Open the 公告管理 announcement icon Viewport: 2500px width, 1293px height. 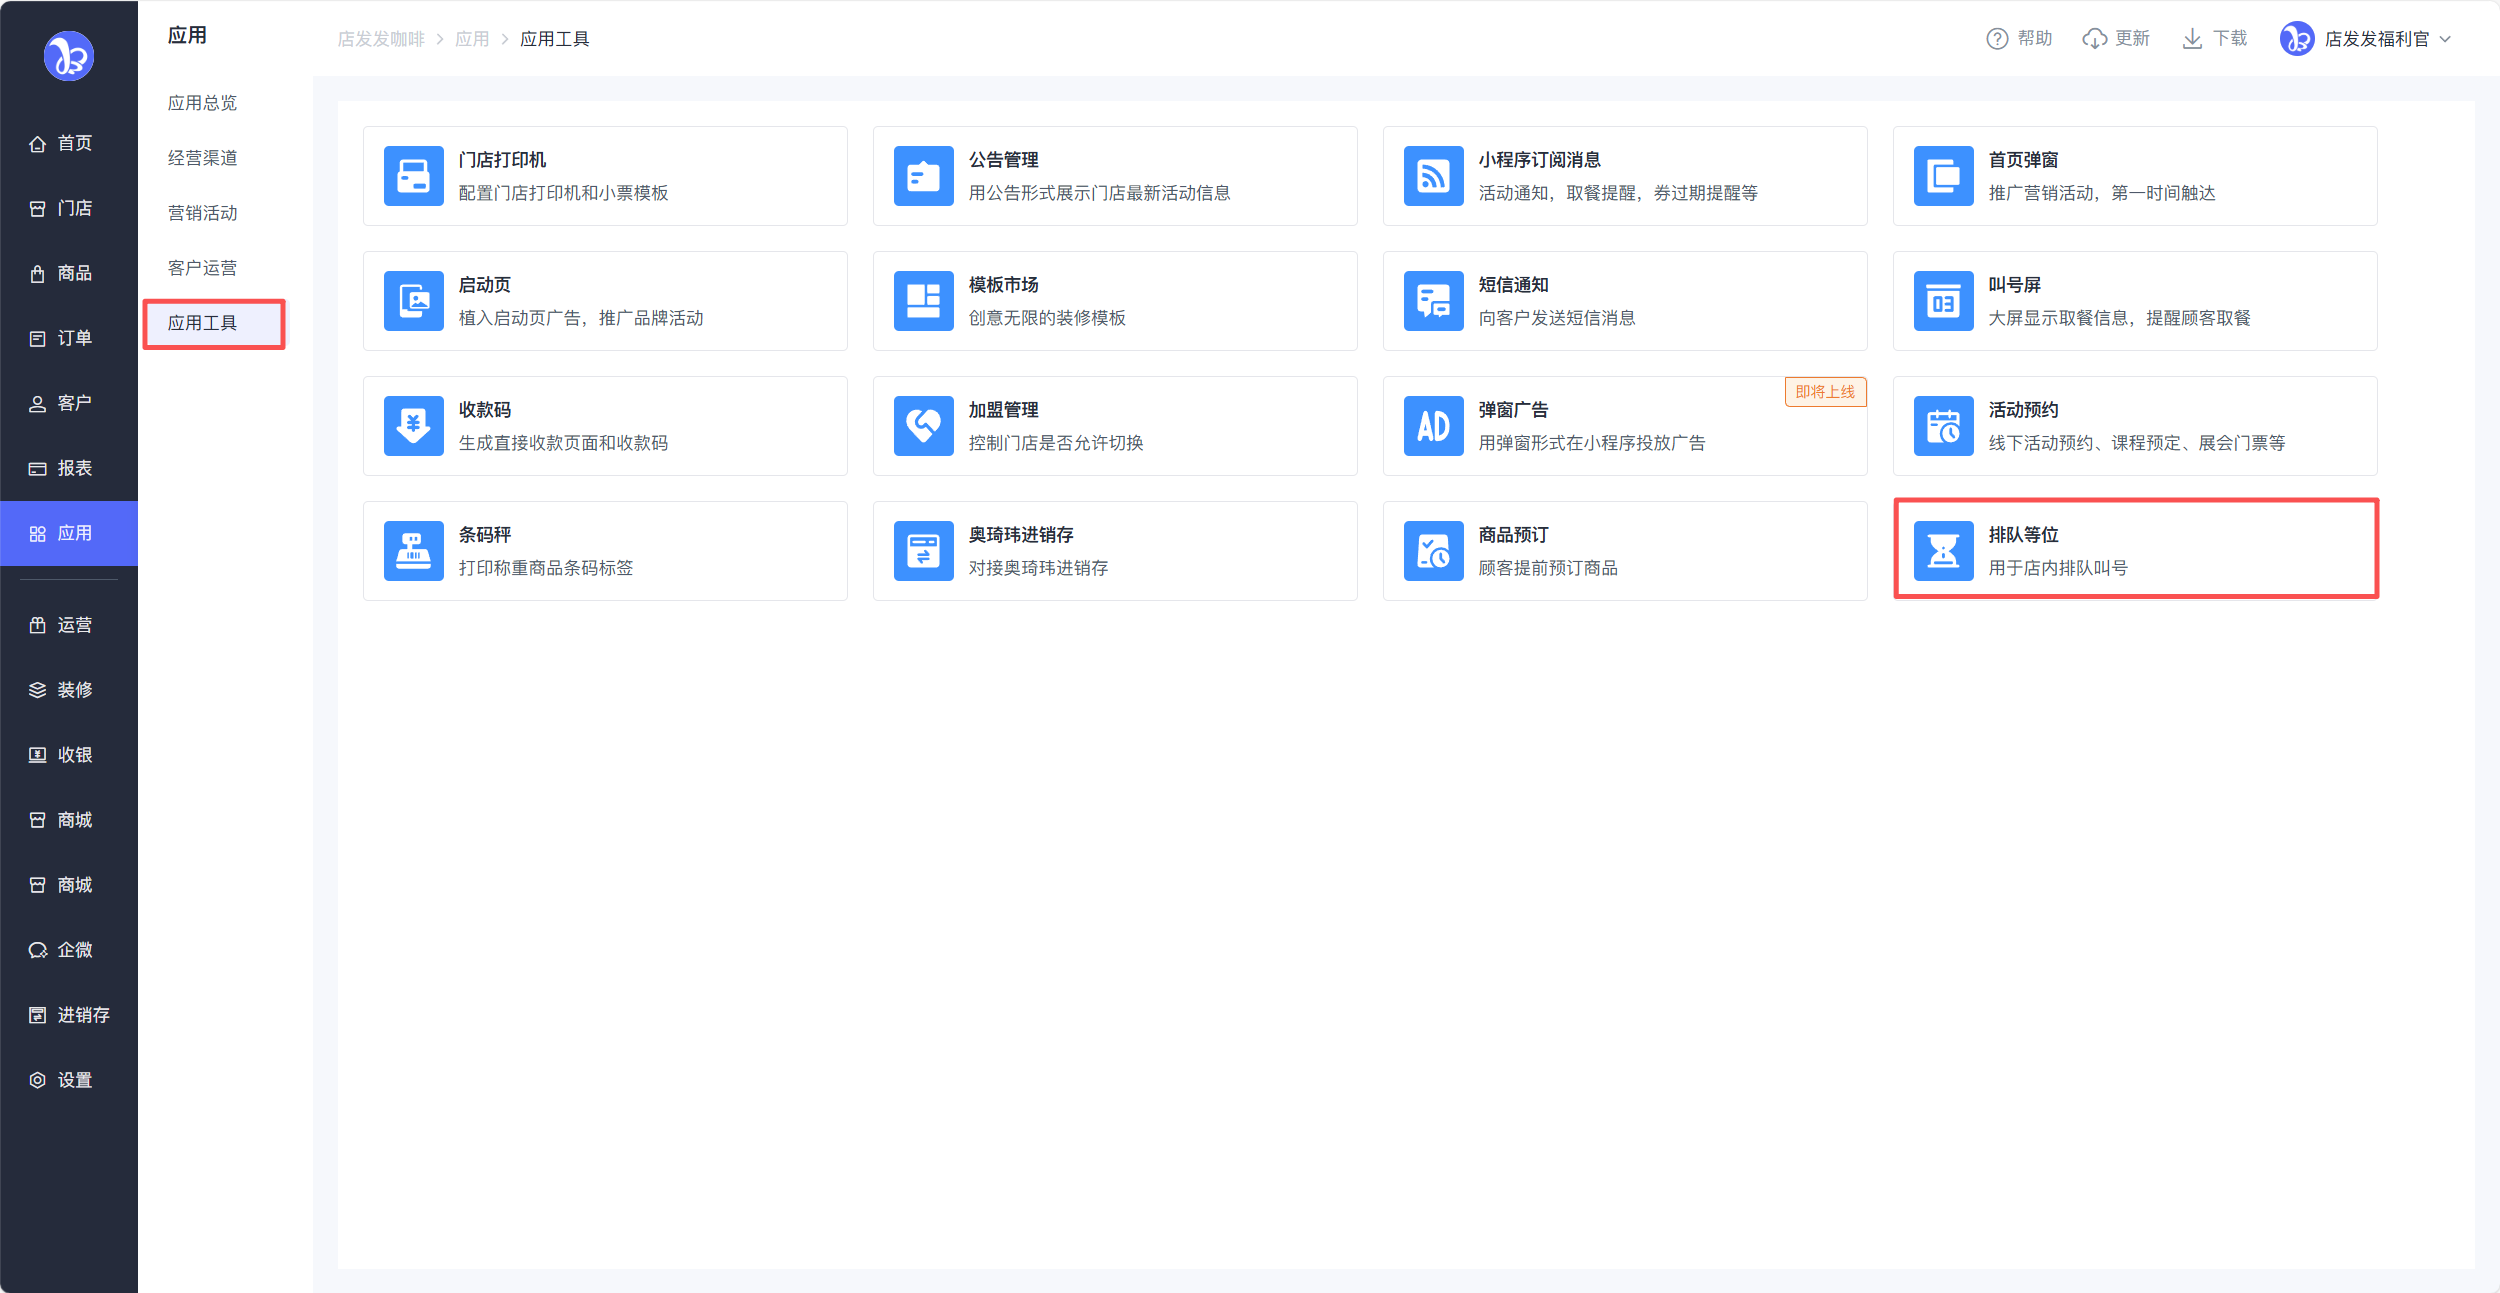[923, 176]
